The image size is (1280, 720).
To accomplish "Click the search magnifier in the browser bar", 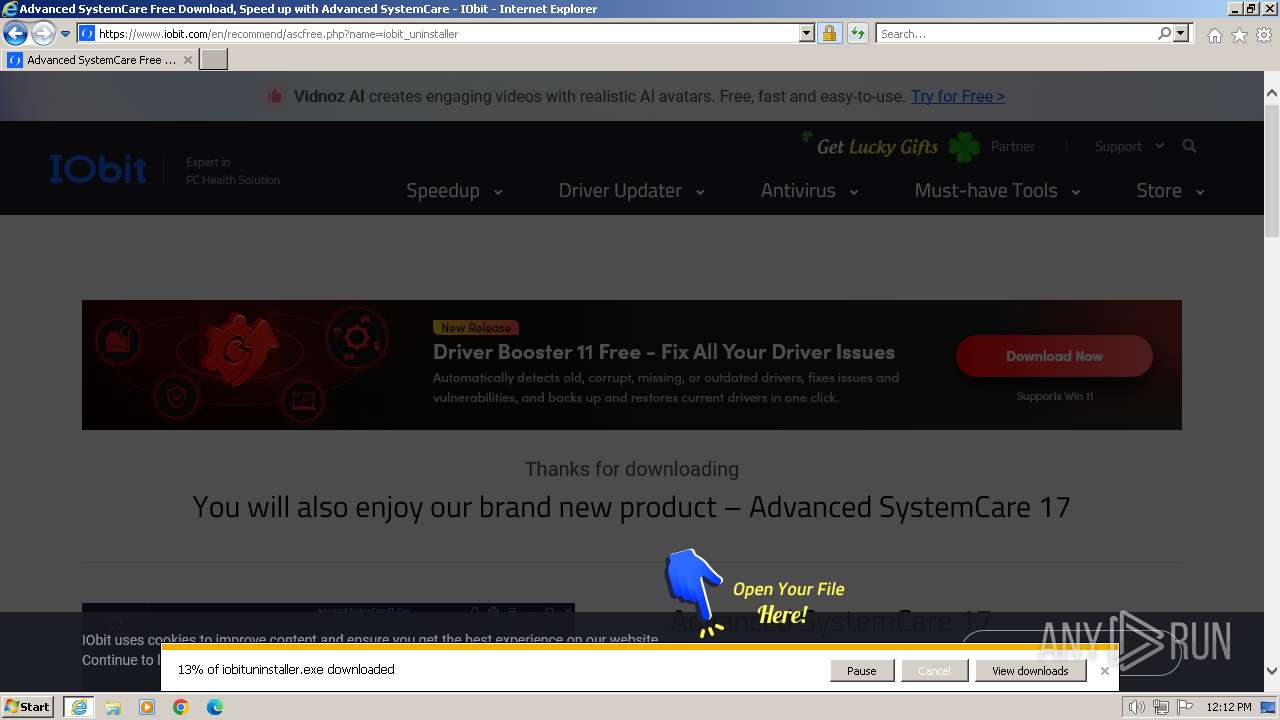I will coord(1164,33).
